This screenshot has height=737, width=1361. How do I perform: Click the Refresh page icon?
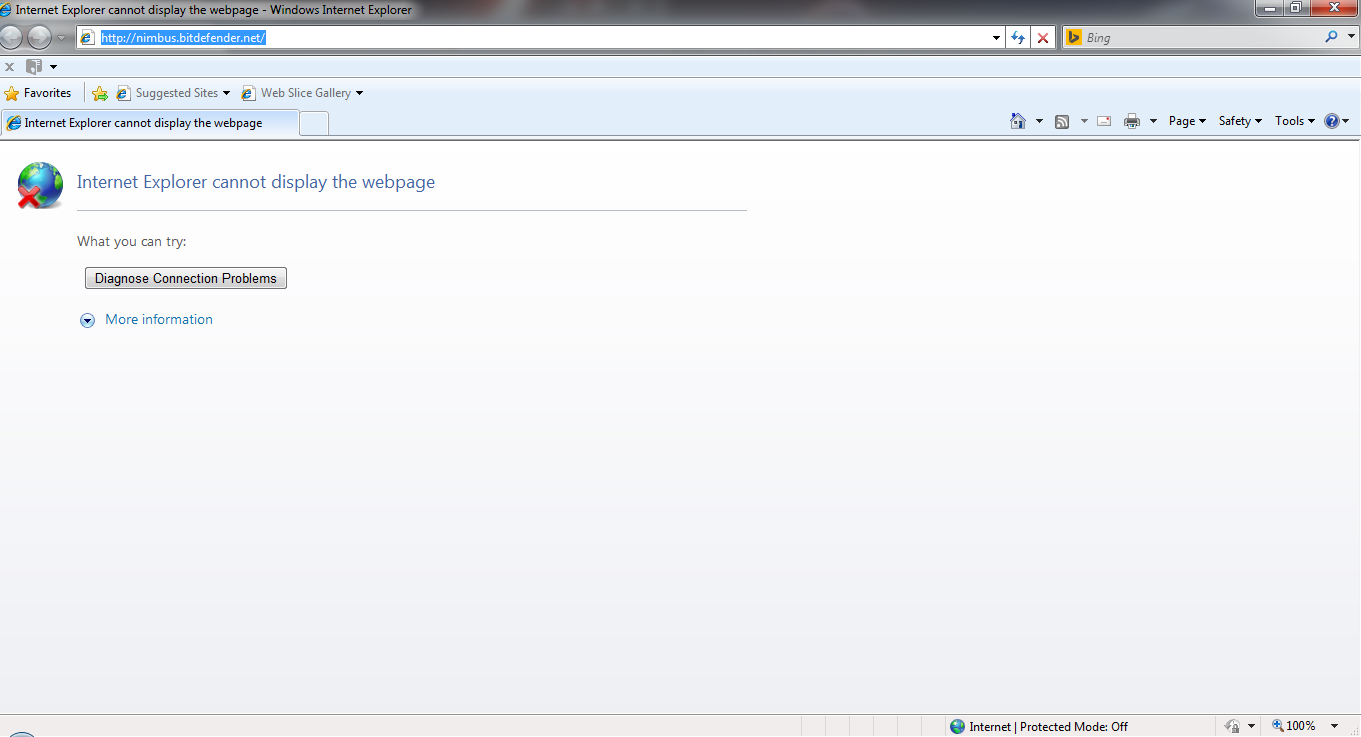(1018, 38)
